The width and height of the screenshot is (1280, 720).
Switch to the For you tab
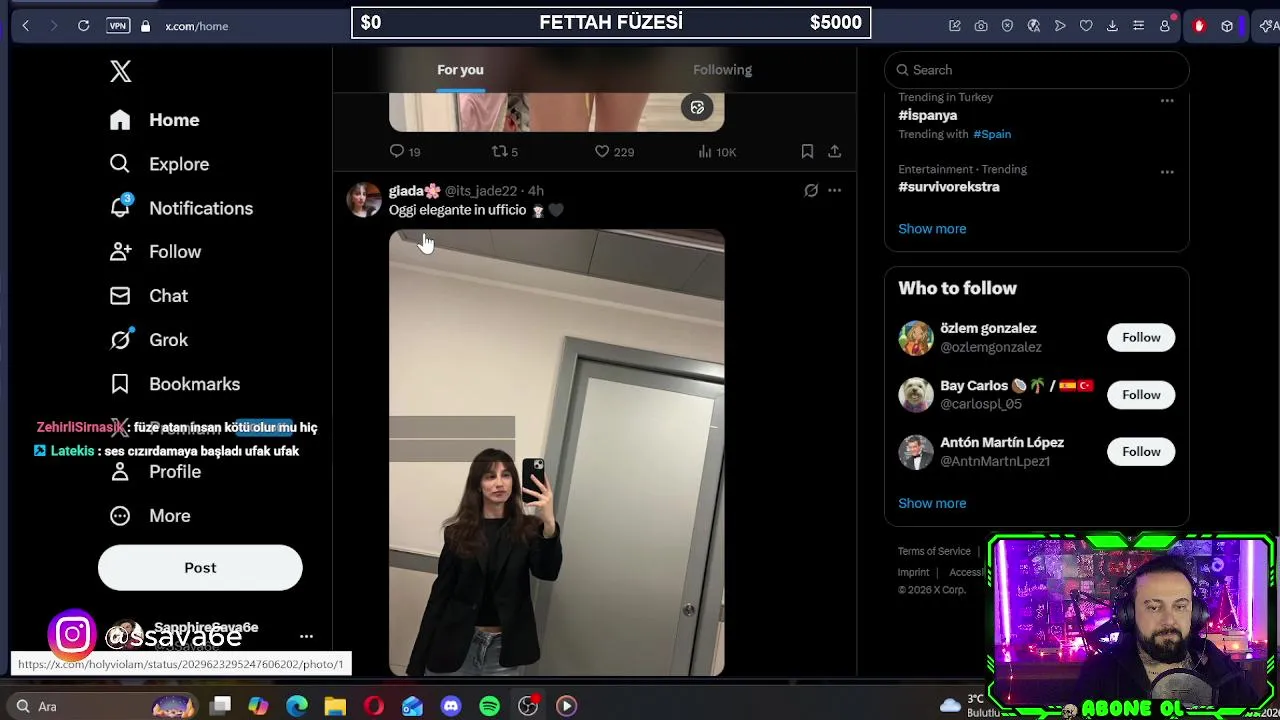(460, 70)
